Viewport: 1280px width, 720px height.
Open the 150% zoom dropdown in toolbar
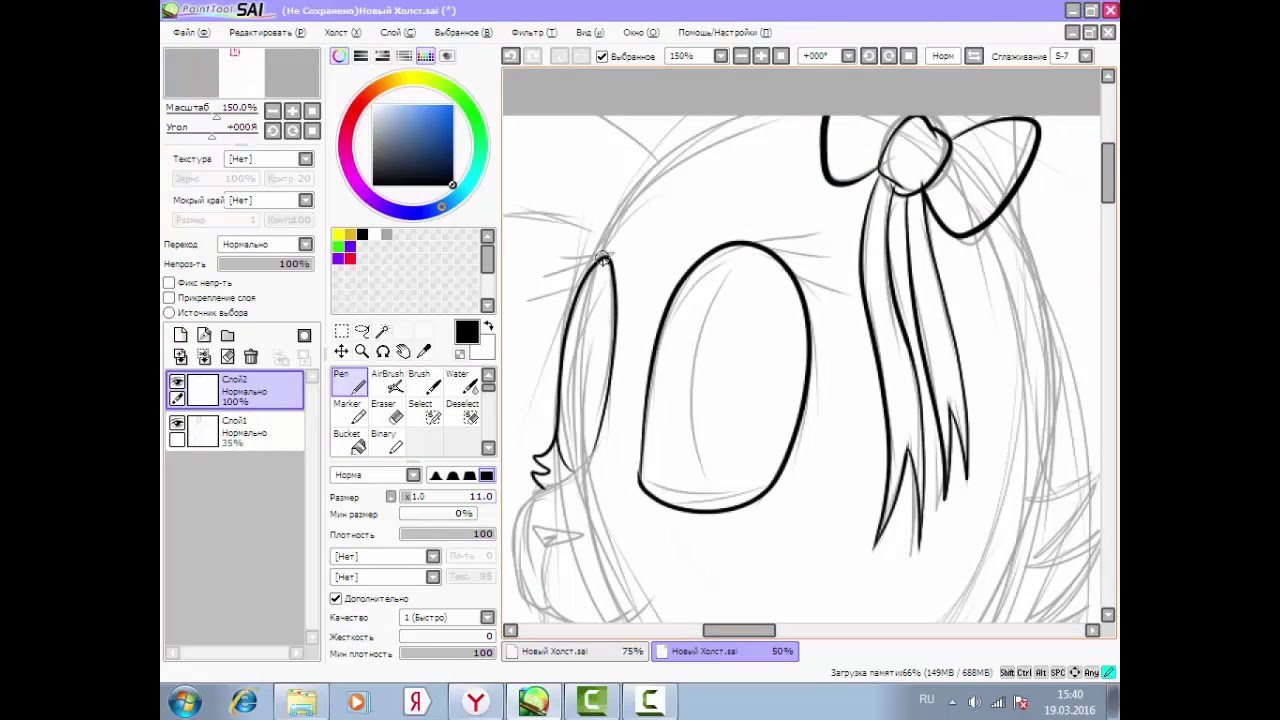click(x=720, y=56)
